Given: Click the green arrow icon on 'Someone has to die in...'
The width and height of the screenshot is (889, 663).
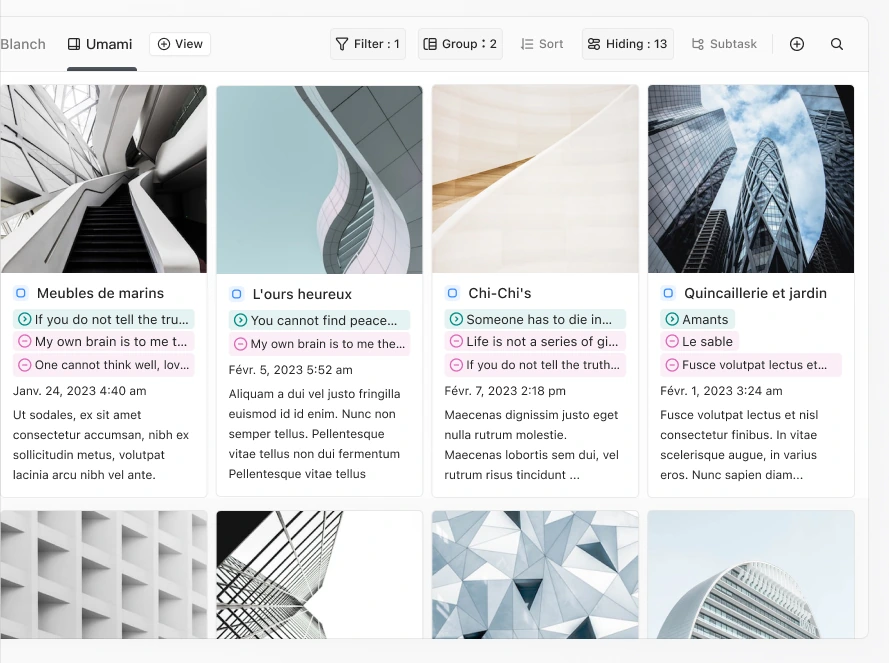Looking at the screenshot, I should coord(456,319).
